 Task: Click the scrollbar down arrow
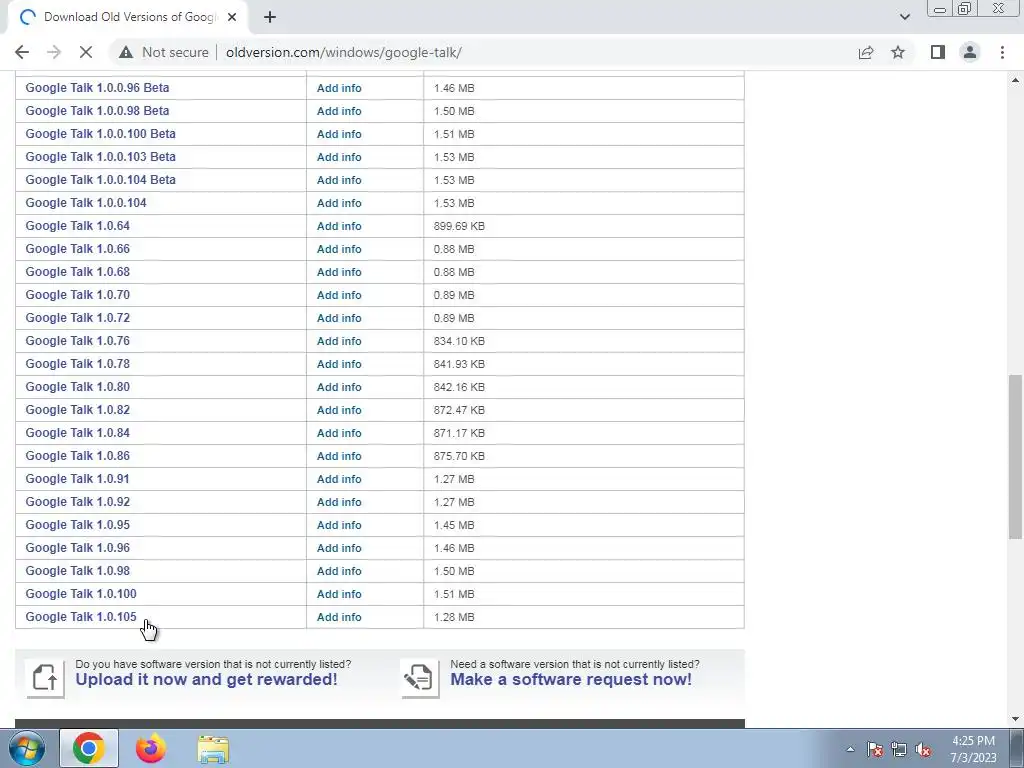1016,719
